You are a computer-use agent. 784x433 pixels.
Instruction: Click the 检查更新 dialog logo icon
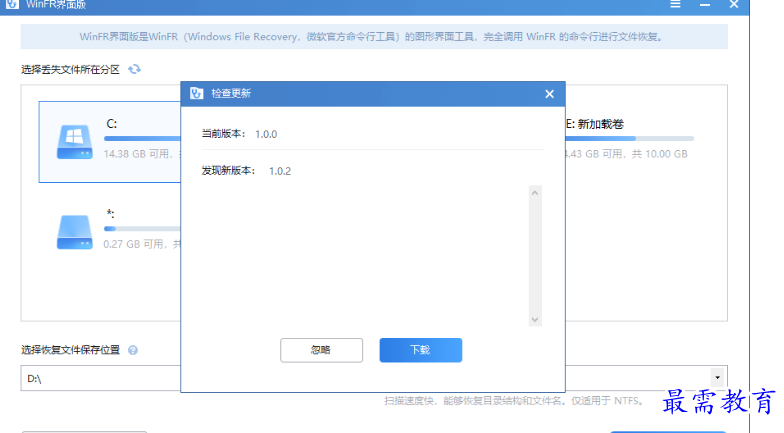pos(196,93)
